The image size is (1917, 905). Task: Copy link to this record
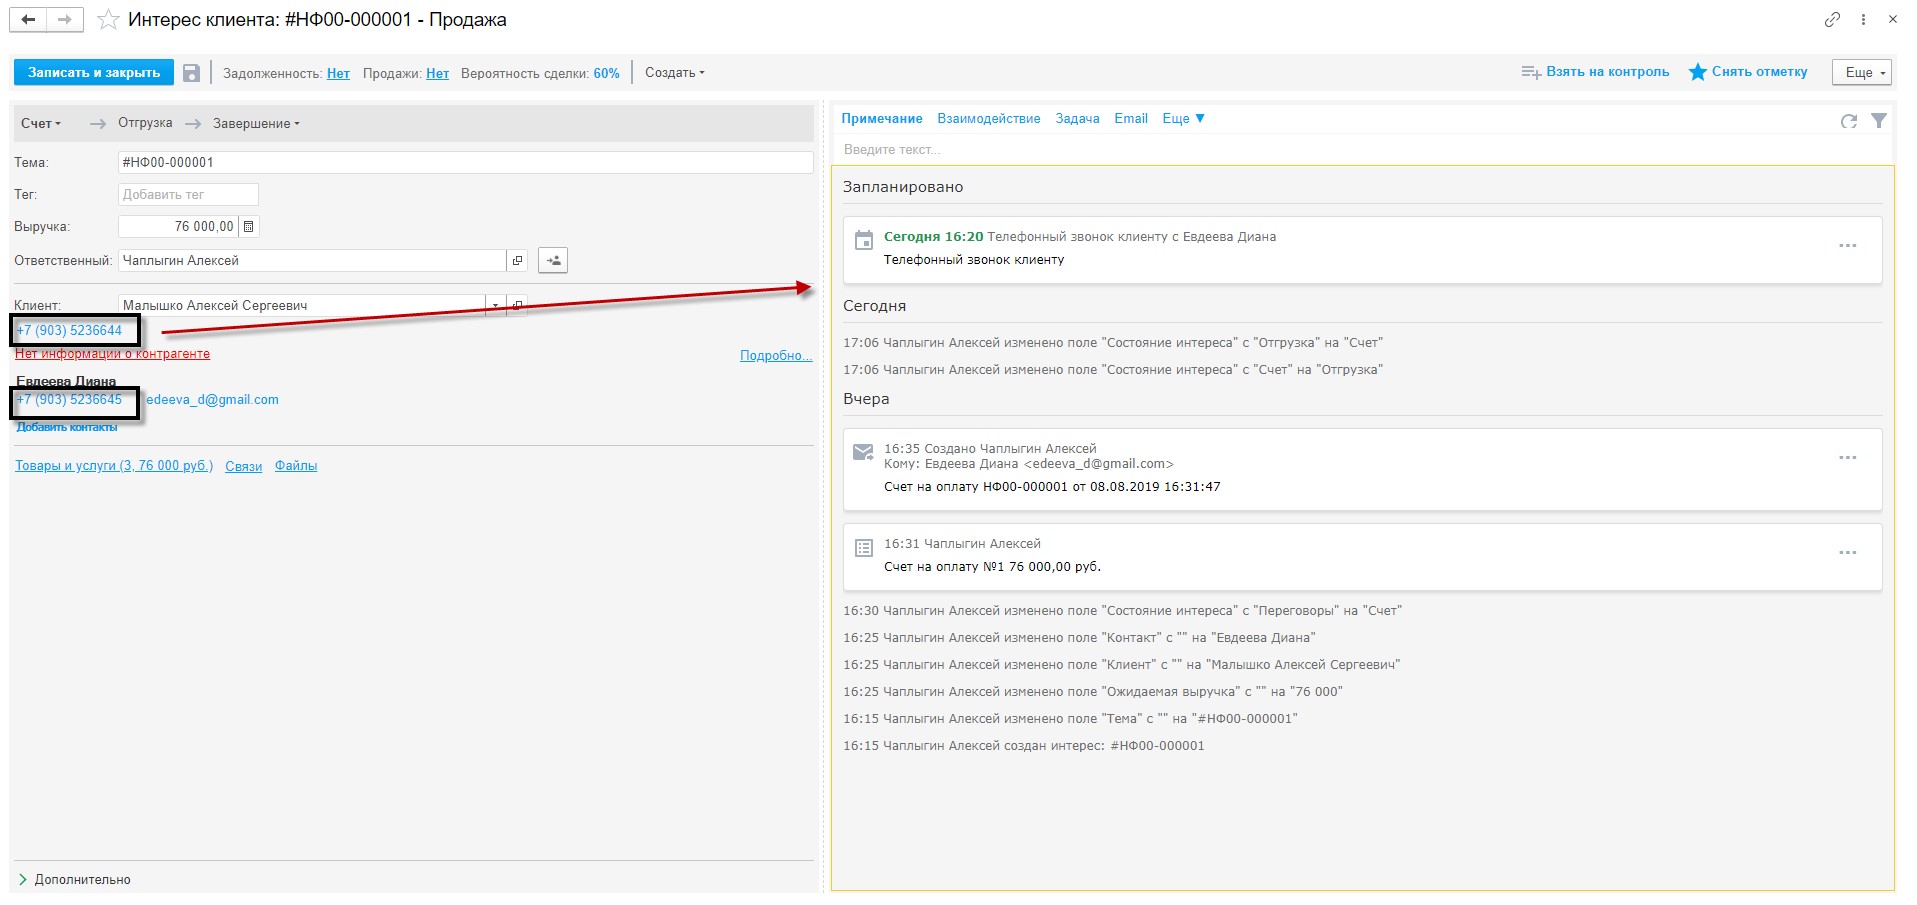[1832, 19]
